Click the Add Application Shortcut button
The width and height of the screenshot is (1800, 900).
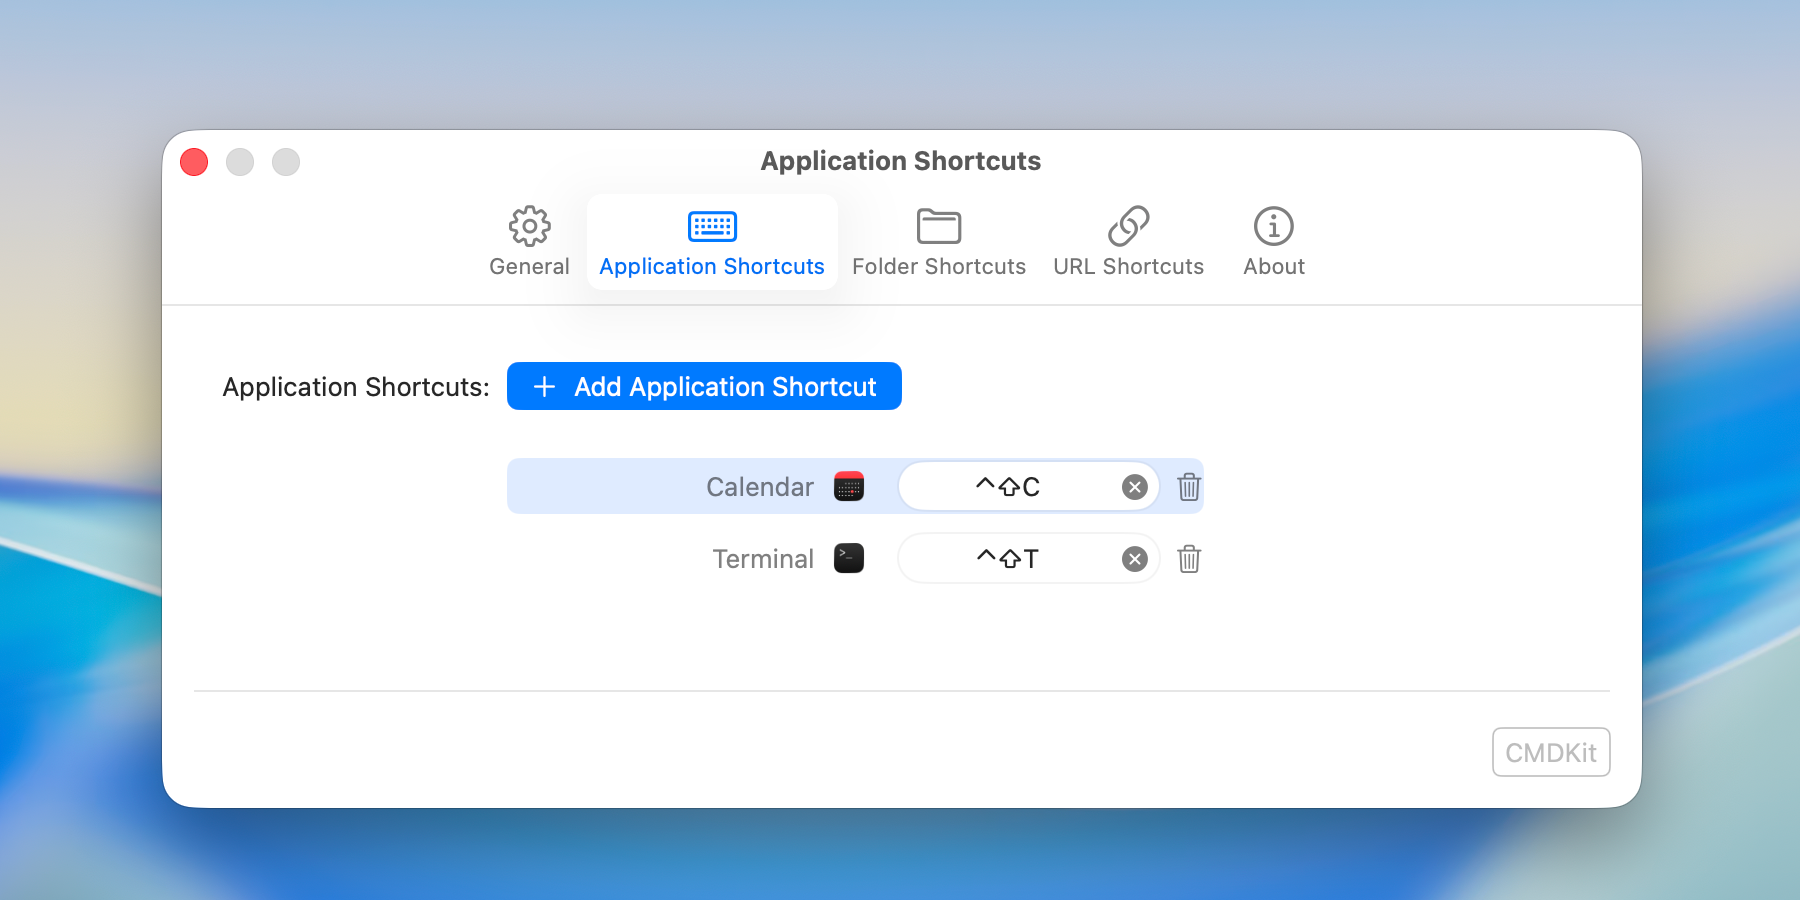coord(704,386)
